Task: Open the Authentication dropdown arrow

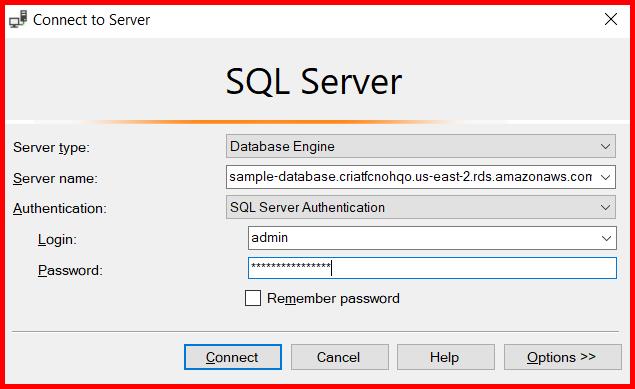Action: click(x=605, y=208)
